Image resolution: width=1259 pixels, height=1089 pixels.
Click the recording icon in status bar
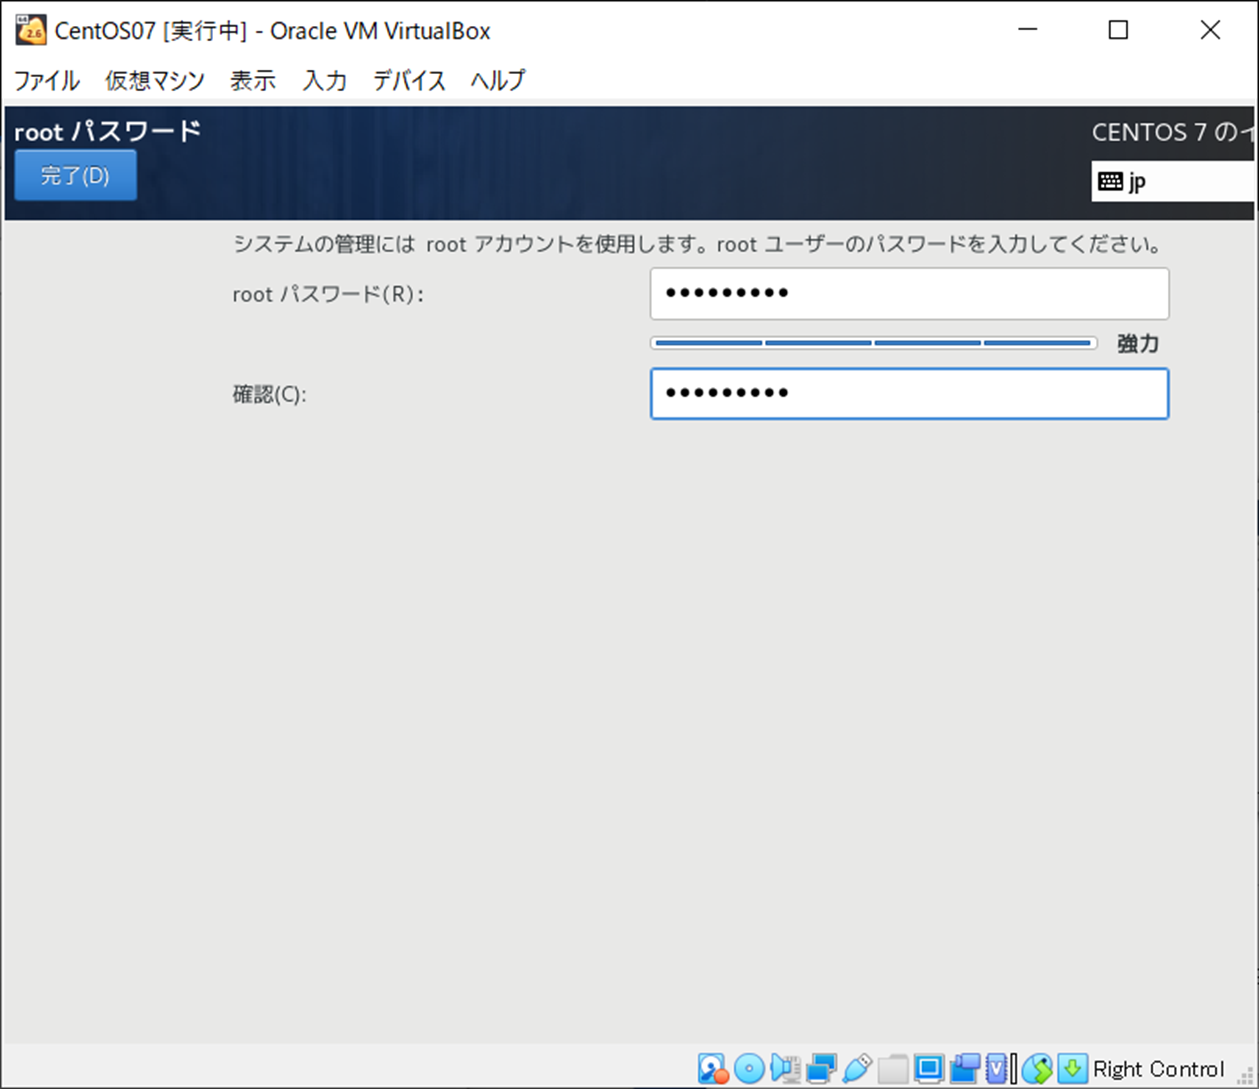(x=965, y=1069)
